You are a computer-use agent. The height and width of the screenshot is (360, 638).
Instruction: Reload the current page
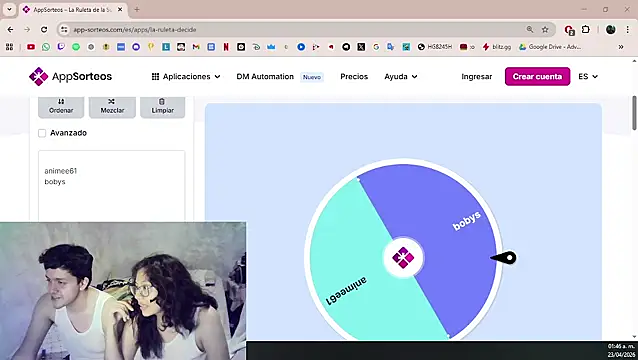point(44,30)
